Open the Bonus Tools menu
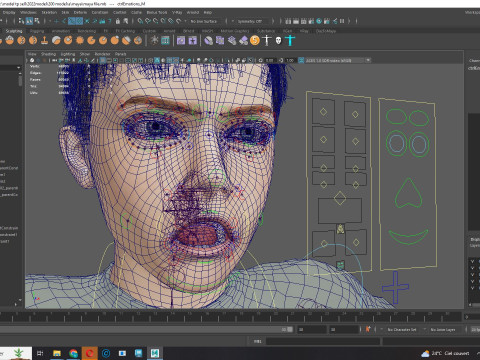Screen dimensions: 480x360 click(x=156, y=12)
